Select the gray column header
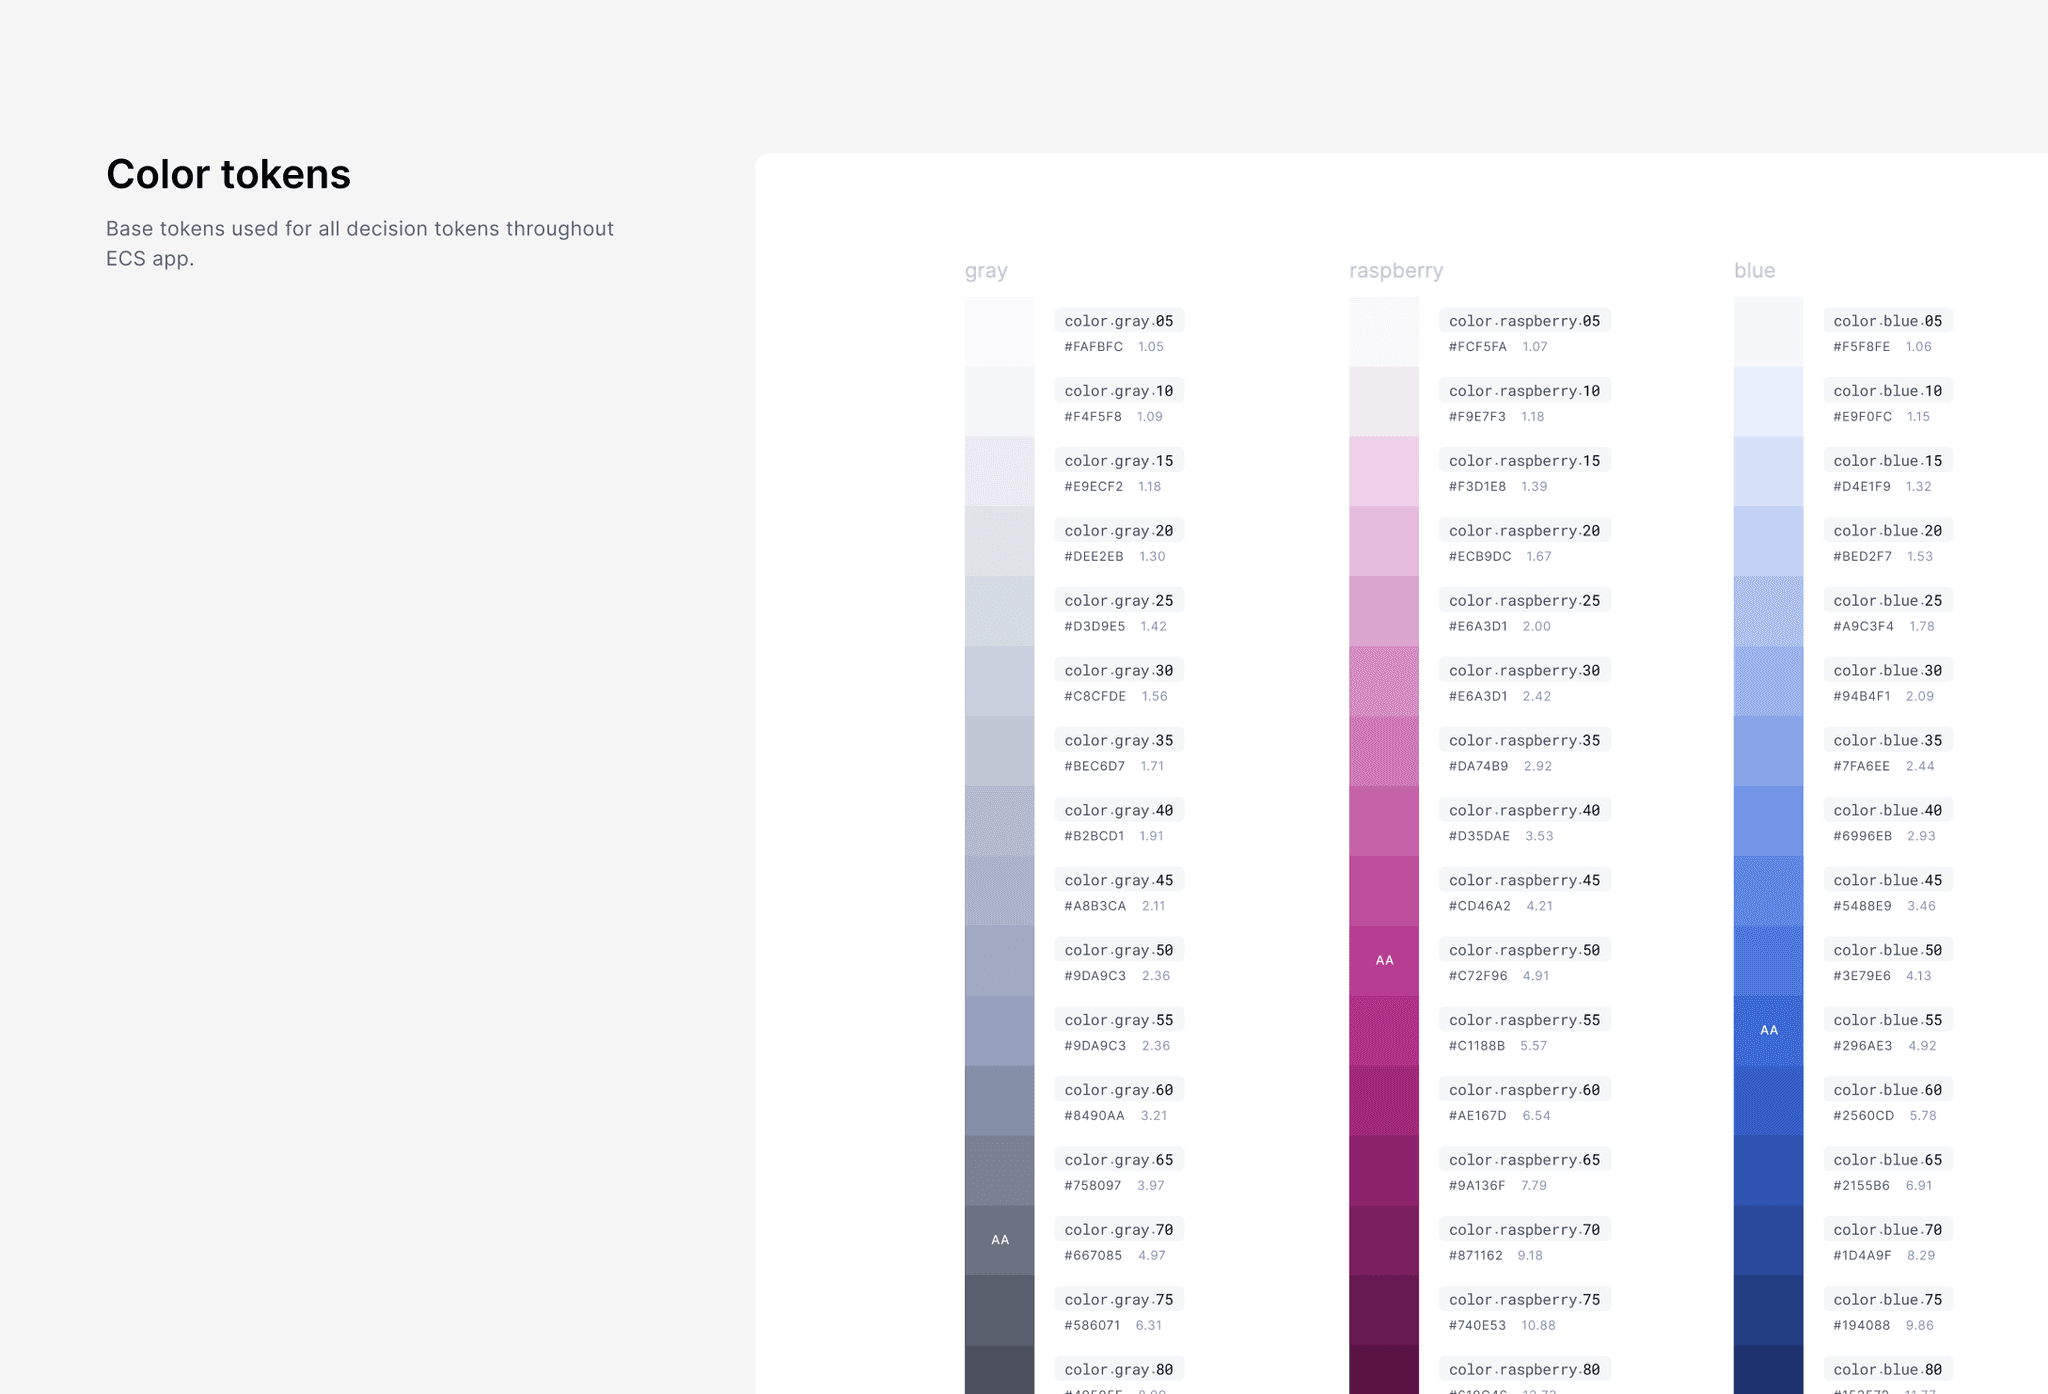 point(985,270)
